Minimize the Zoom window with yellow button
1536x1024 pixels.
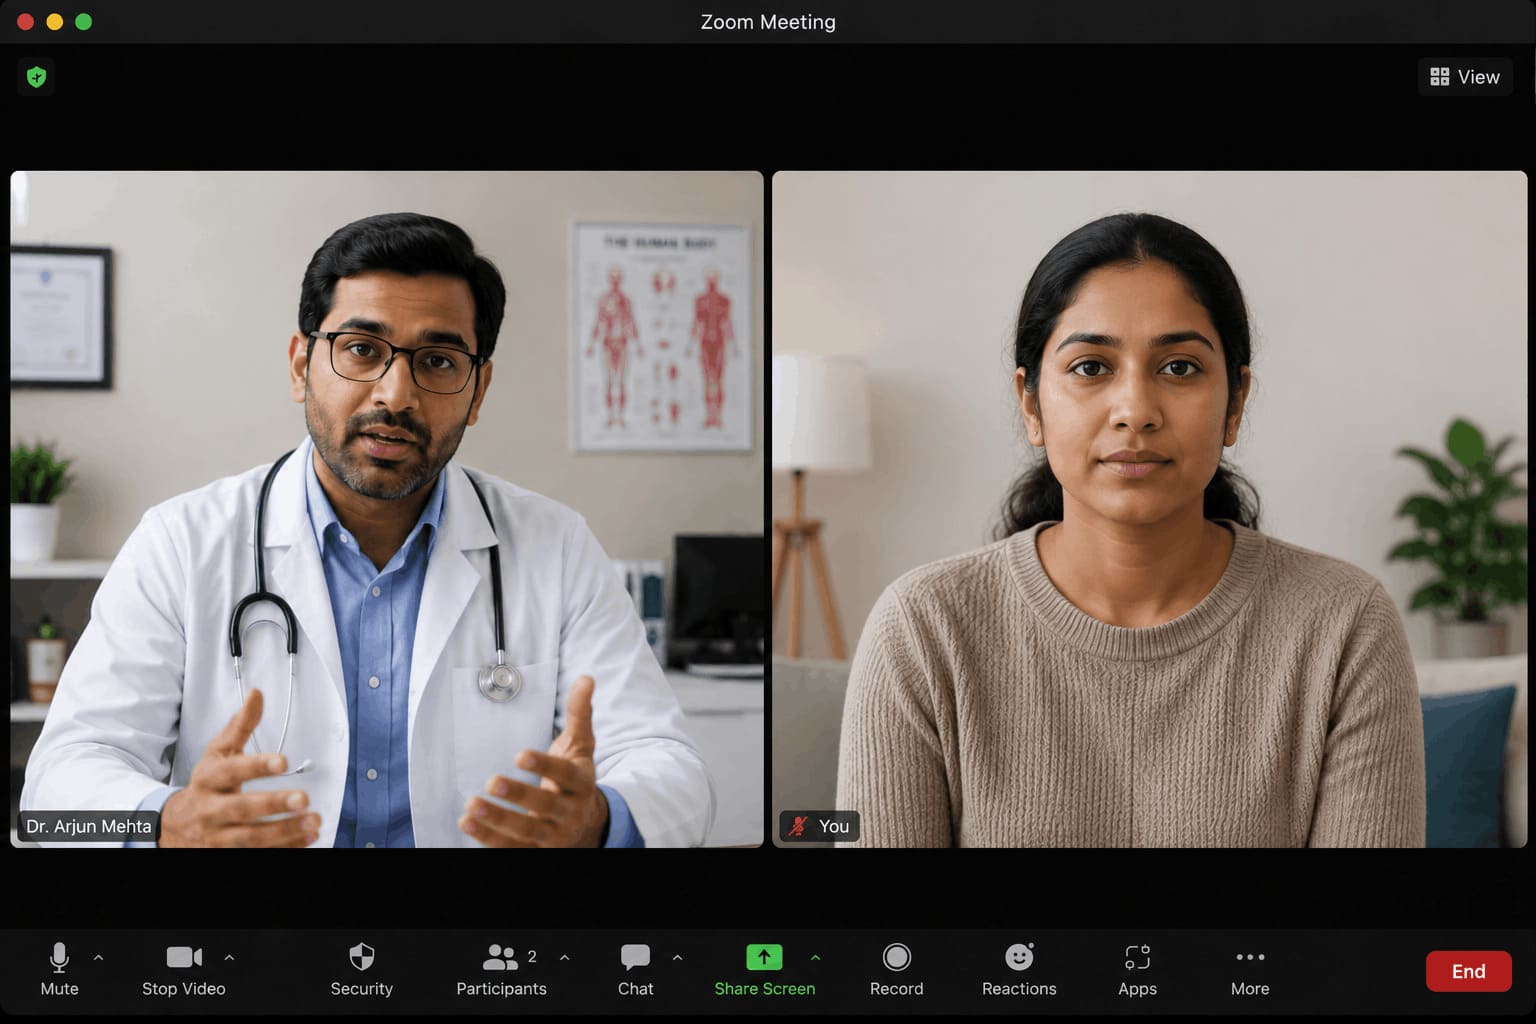[x=55, y=22]
